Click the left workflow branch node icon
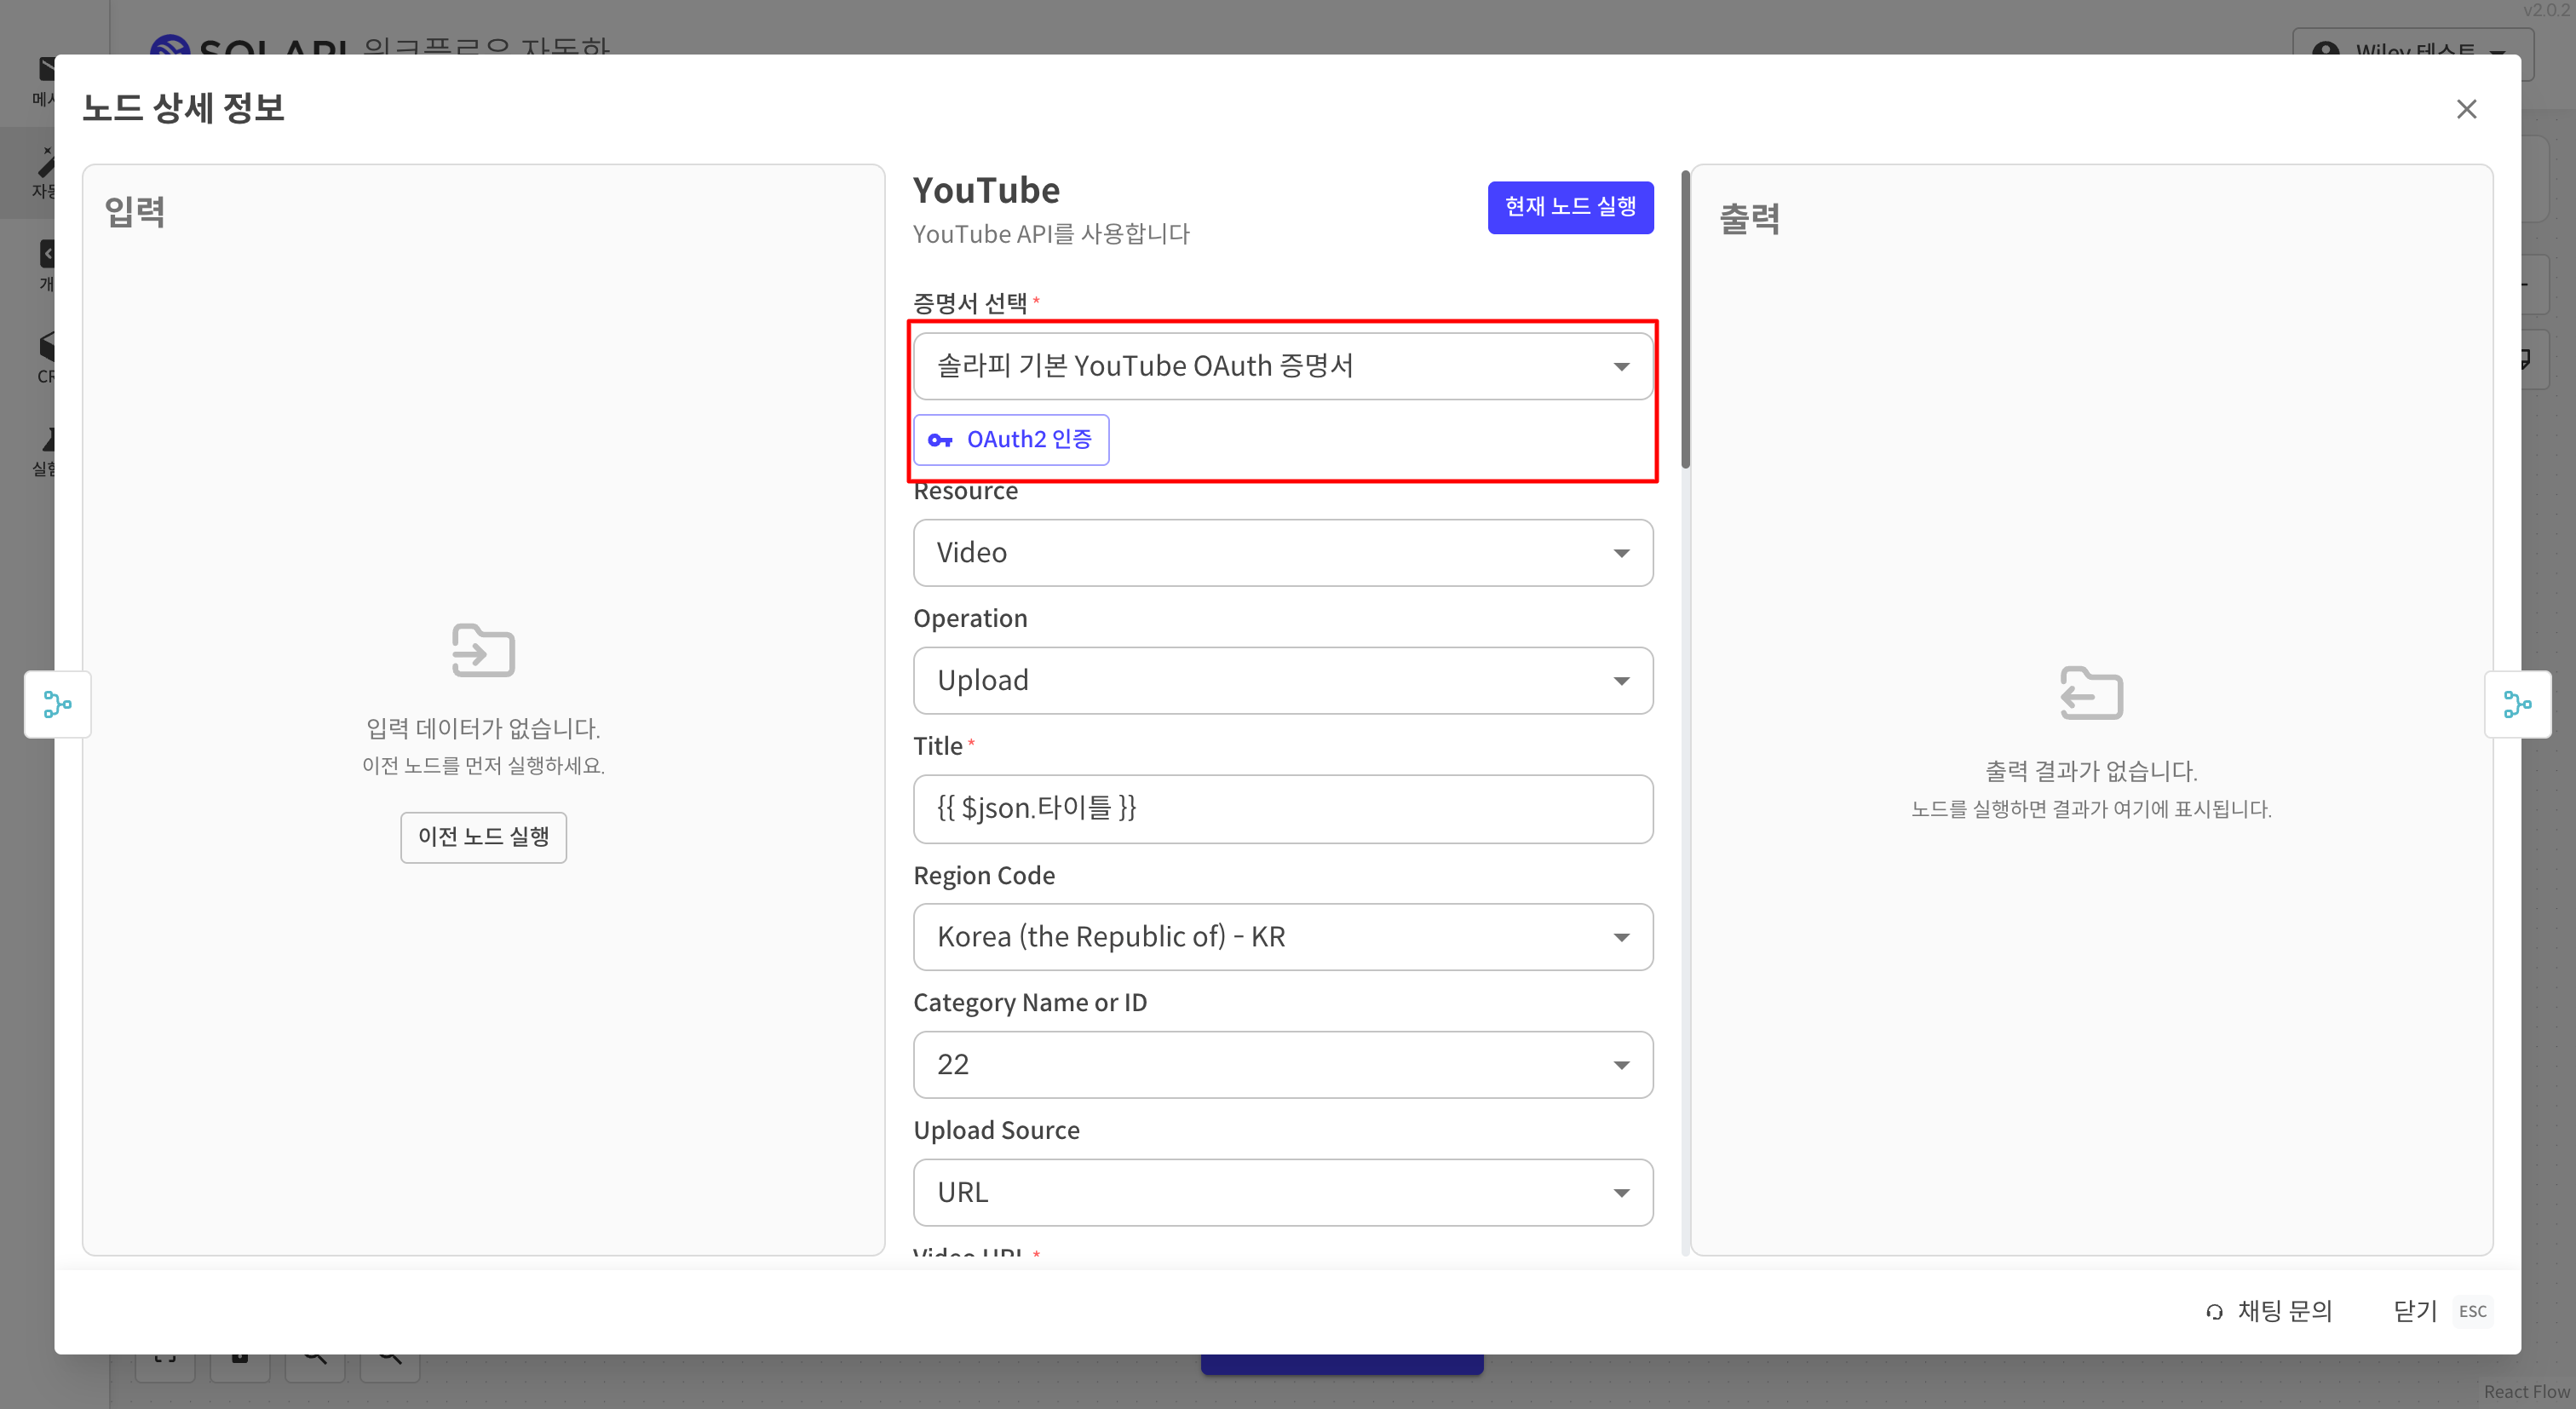The width and height of the screenshot is (2576, 1409). coord(57,704)
